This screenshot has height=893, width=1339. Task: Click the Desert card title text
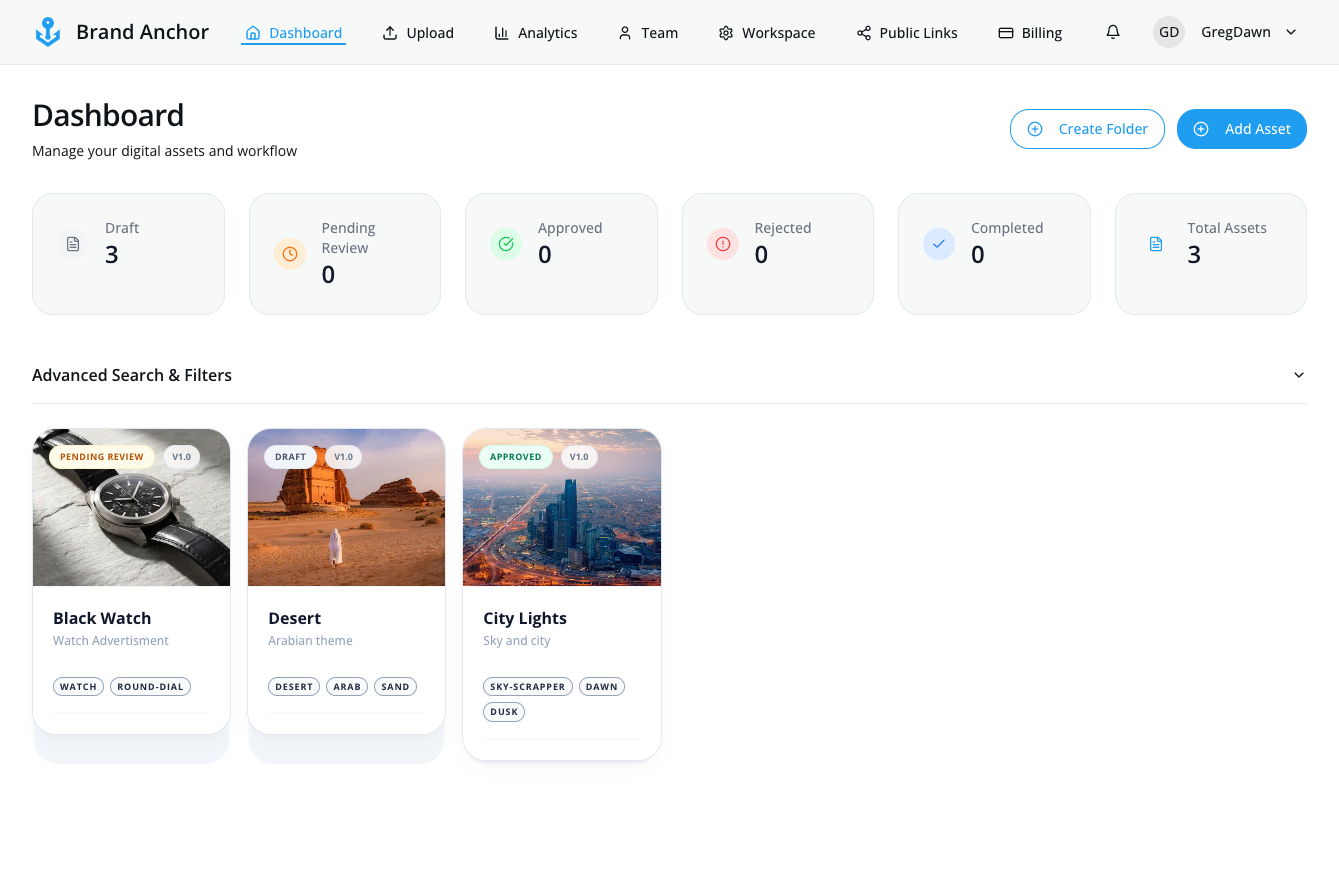295,618
